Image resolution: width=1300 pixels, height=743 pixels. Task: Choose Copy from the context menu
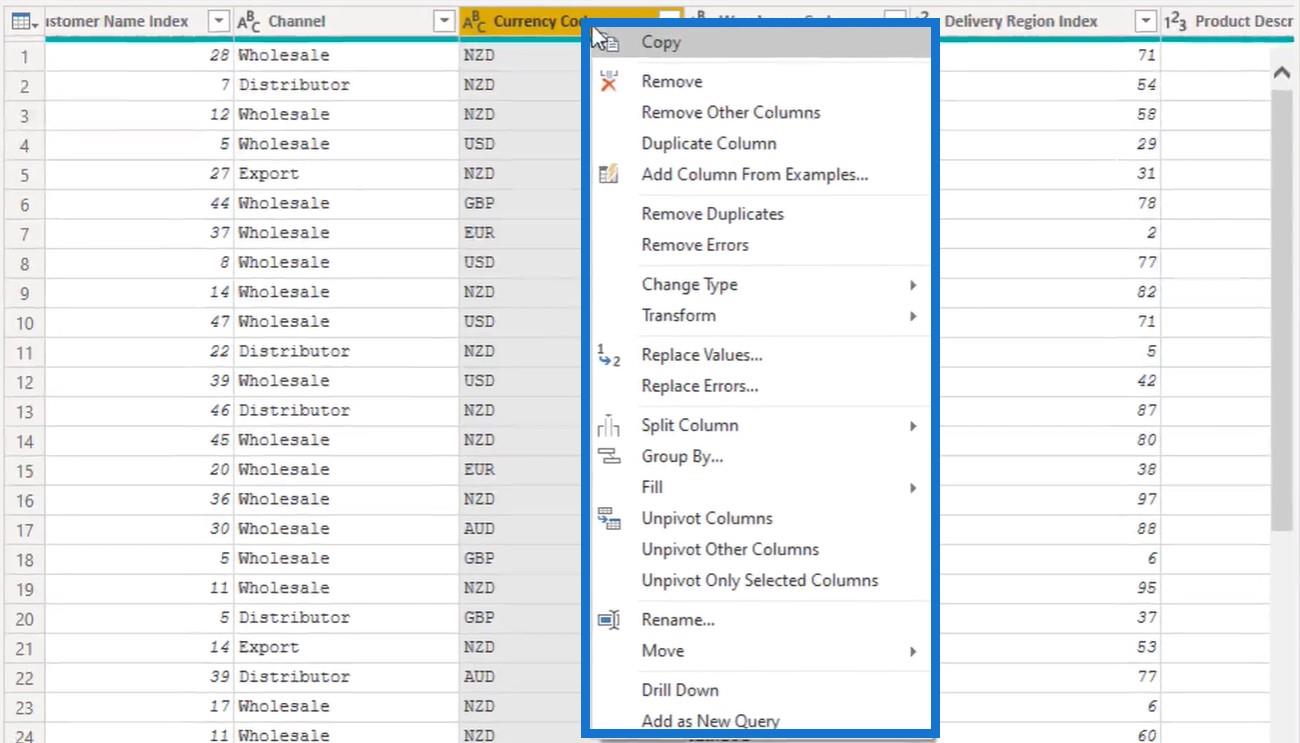760,42
